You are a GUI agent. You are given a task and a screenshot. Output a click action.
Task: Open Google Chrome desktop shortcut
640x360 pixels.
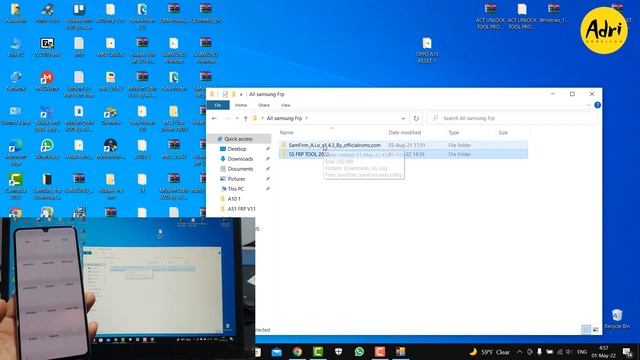pos(16,212)
